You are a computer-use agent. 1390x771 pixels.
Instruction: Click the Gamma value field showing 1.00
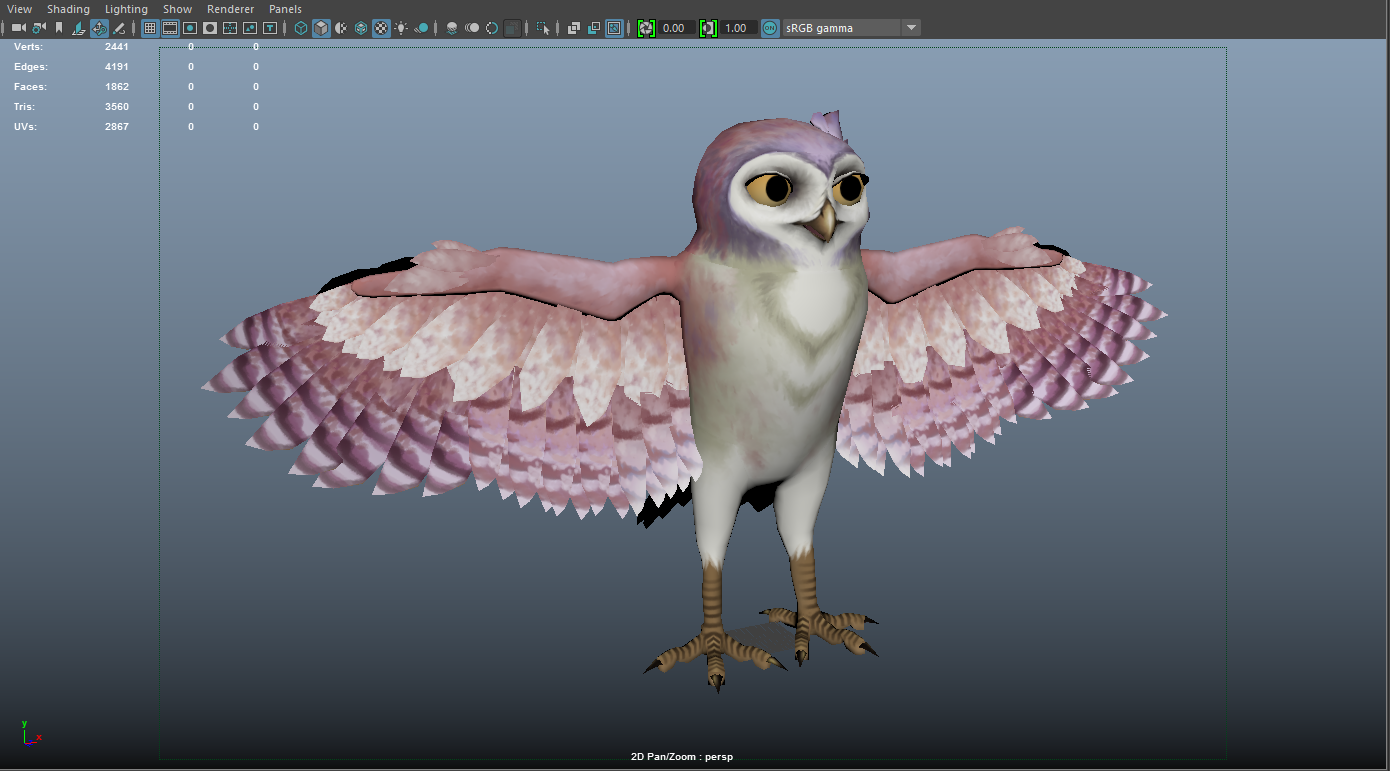point(736,28)
